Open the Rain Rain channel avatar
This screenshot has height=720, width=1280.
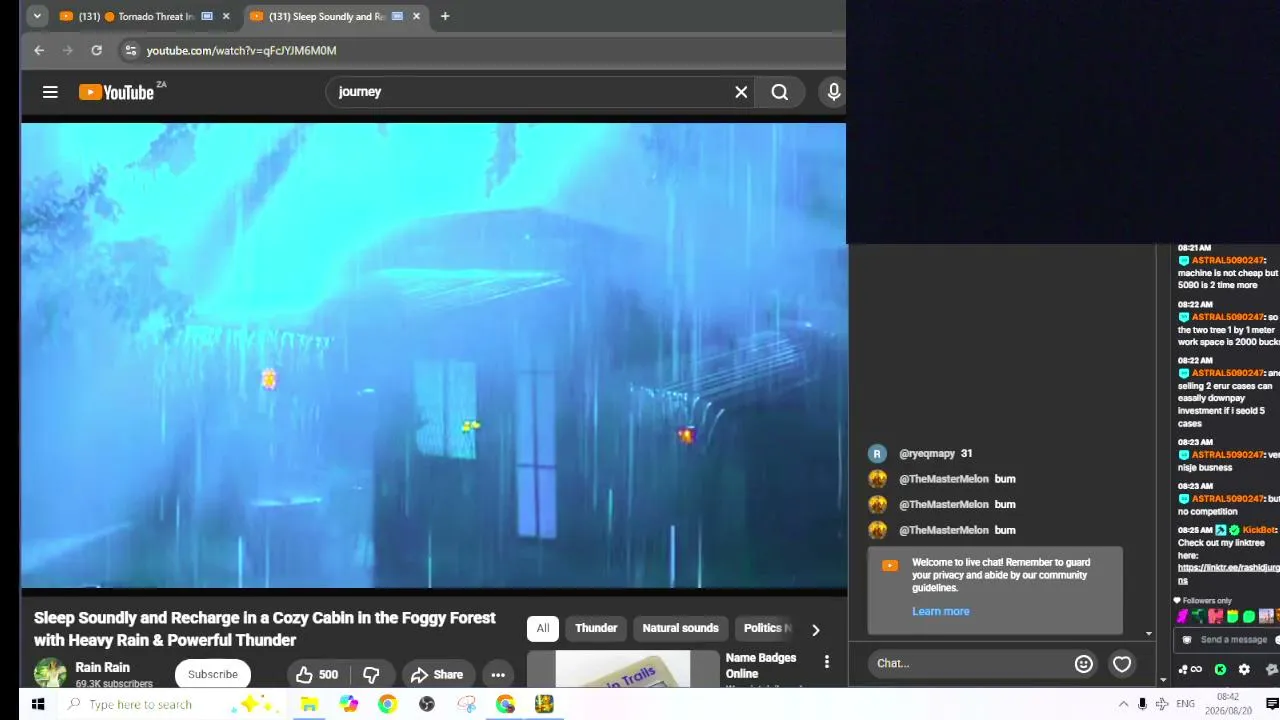[x=50, y=673]
